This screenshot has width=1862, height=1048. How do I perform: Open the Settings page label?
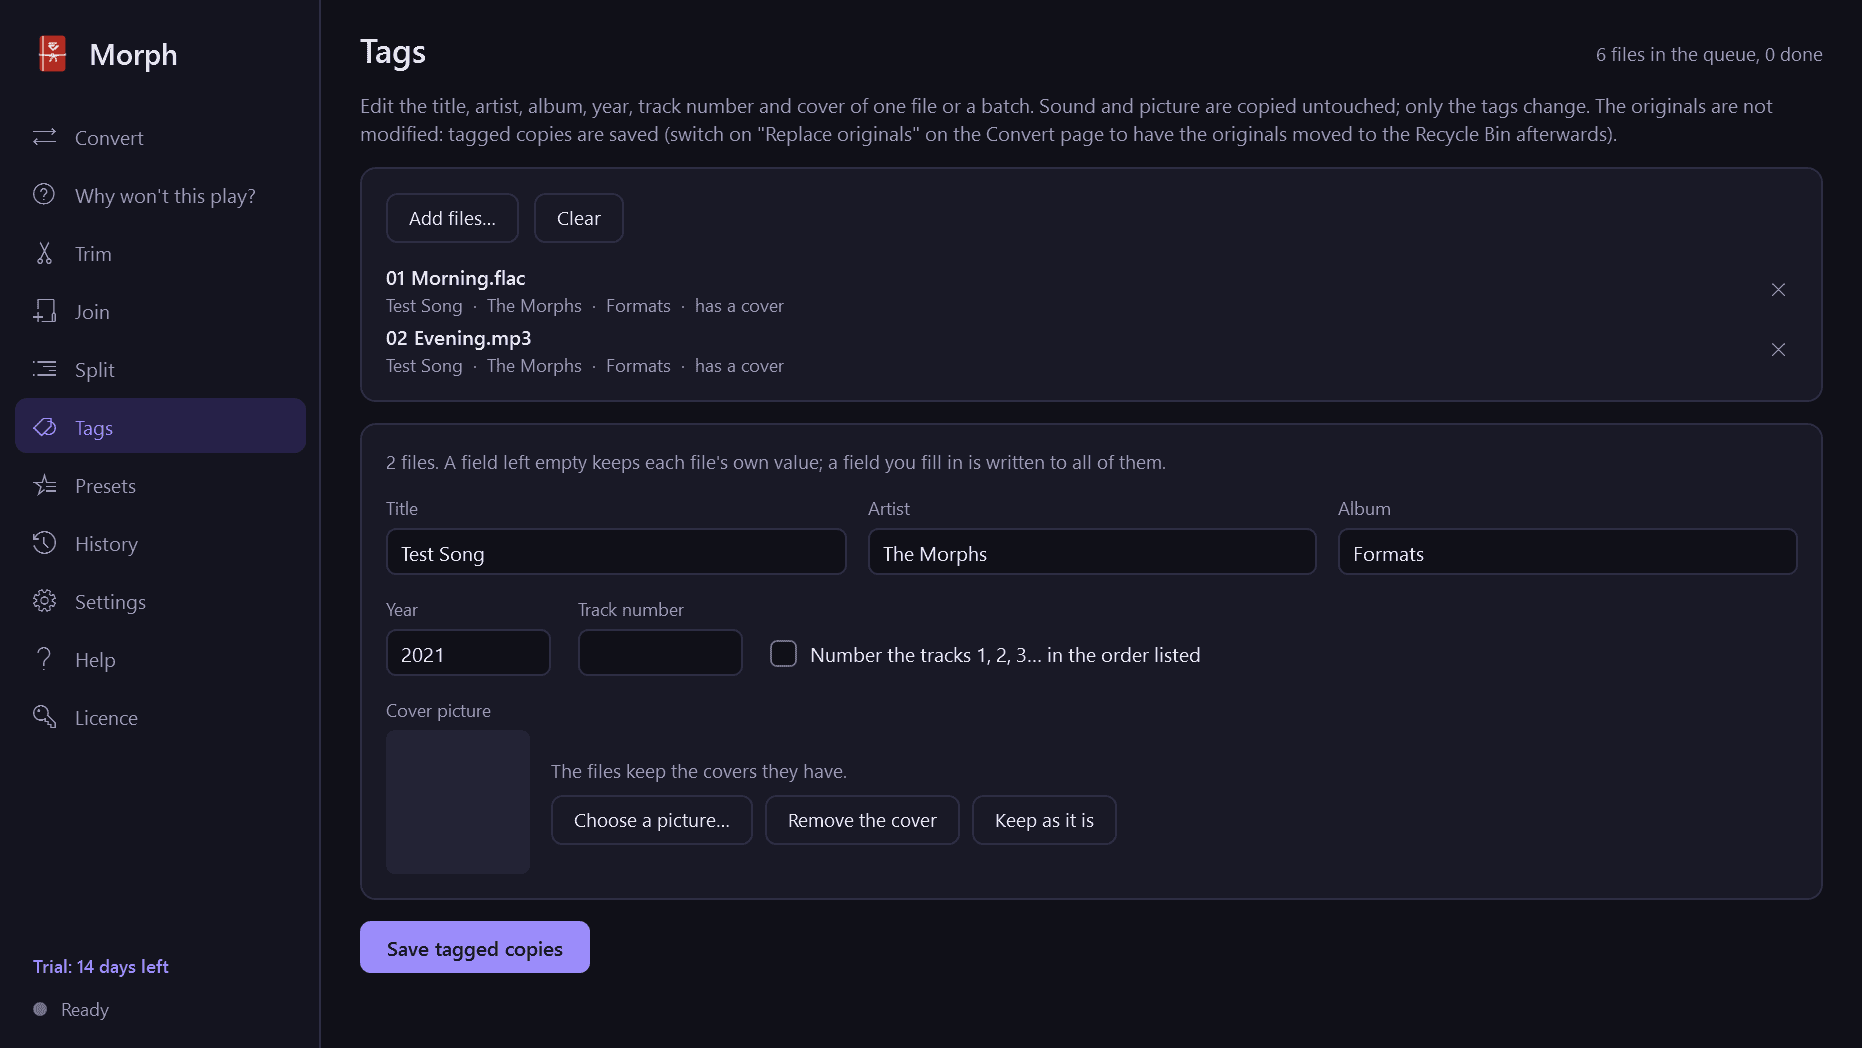(x=110, y=602)
